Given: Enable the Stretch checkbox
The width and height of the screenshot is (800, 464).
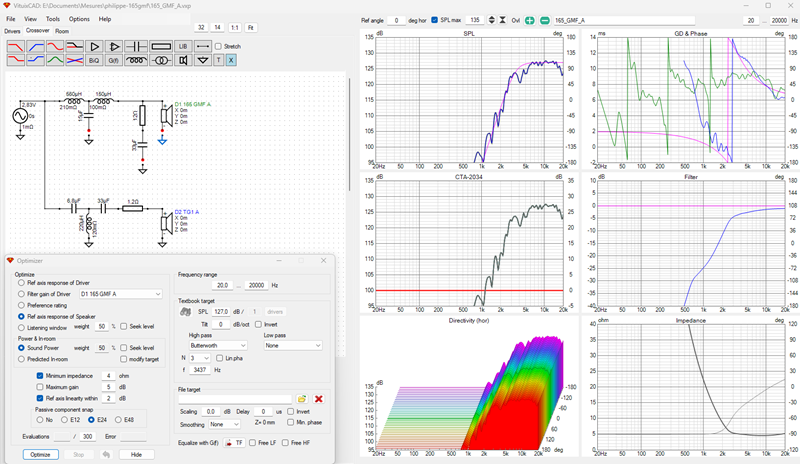Looking at the screenshot, I should click(218, 46).
